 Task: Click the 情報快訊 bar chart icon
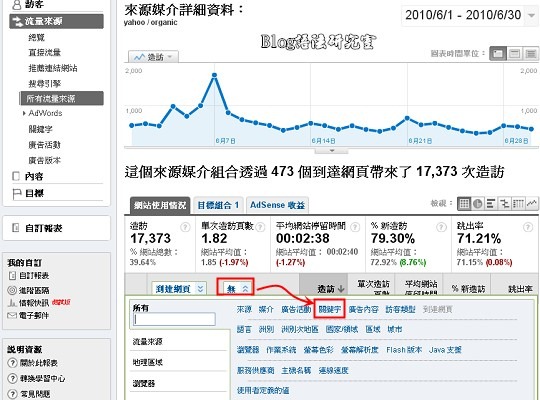click(12, 303)
